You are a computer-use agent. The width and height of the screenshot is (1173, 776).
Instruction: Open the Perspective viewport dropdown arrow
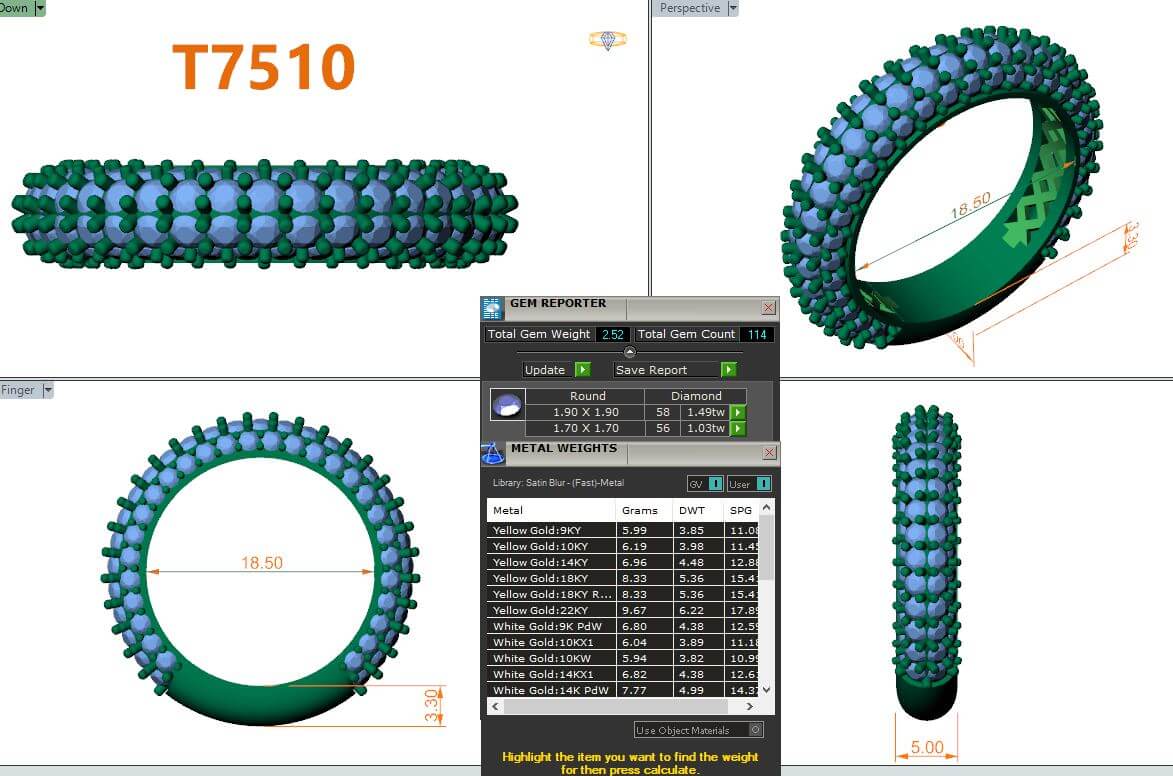click(733, 8)
